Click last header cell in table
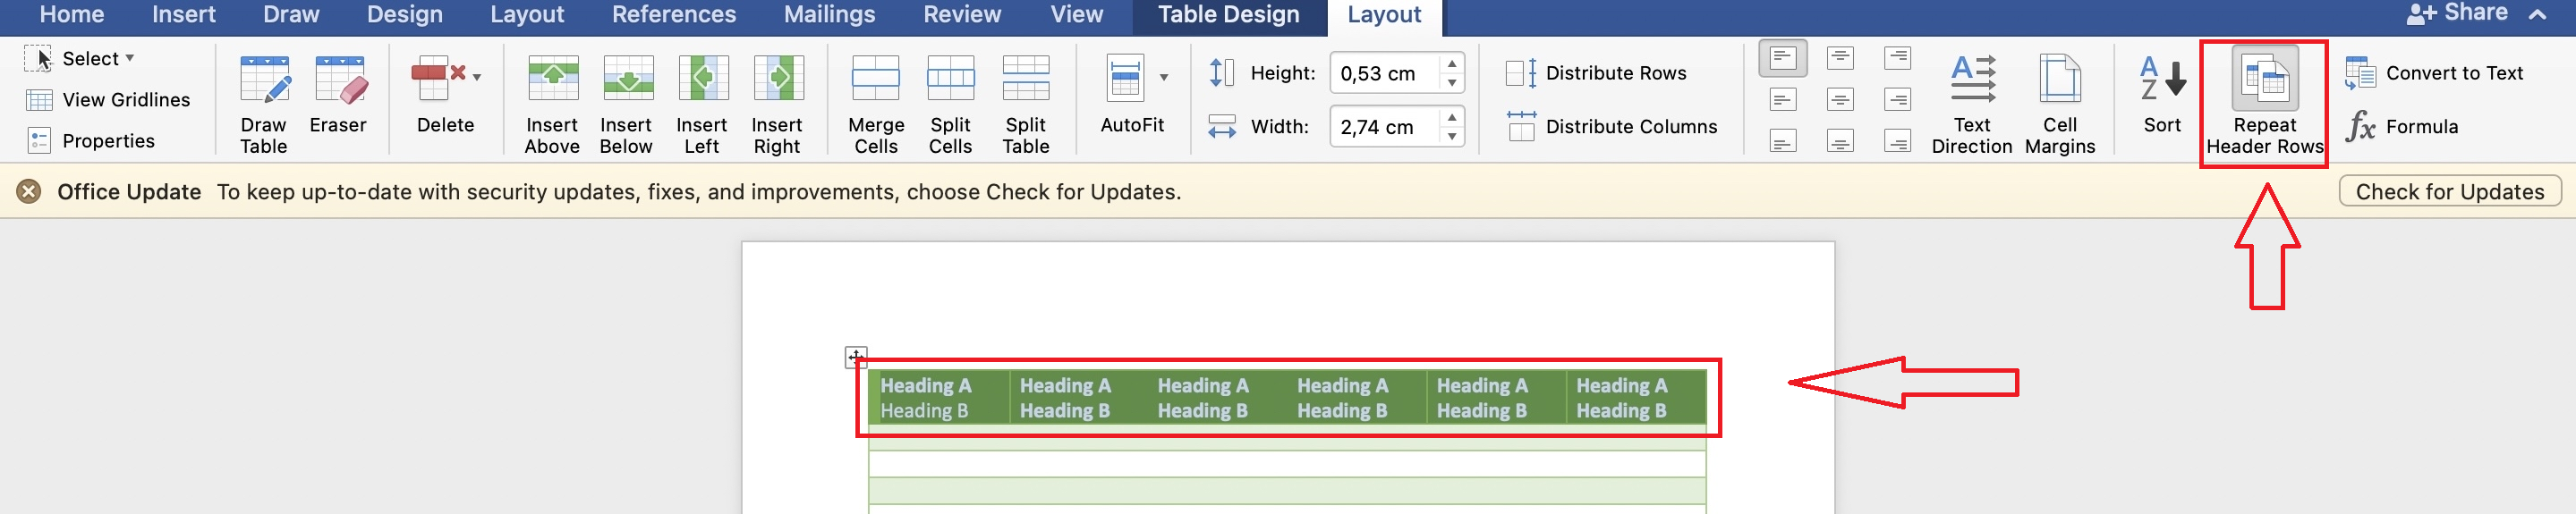The height and width of the screenshot is (514, 2576). (1635, 397)
